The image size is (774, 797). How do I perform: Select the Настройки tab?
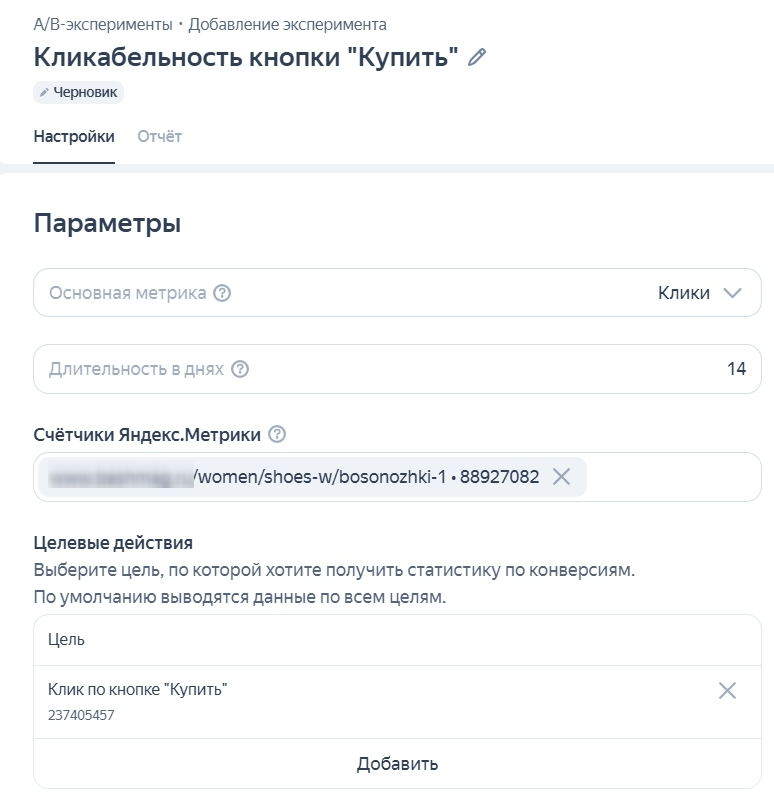coord(74,137)
